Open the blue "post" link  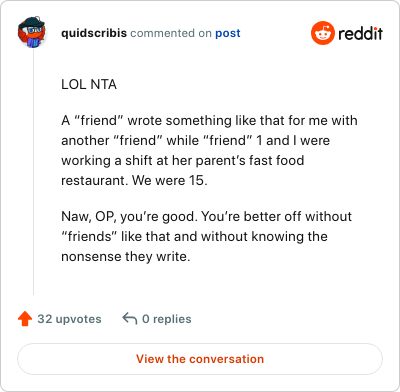[x=228, y=33]
